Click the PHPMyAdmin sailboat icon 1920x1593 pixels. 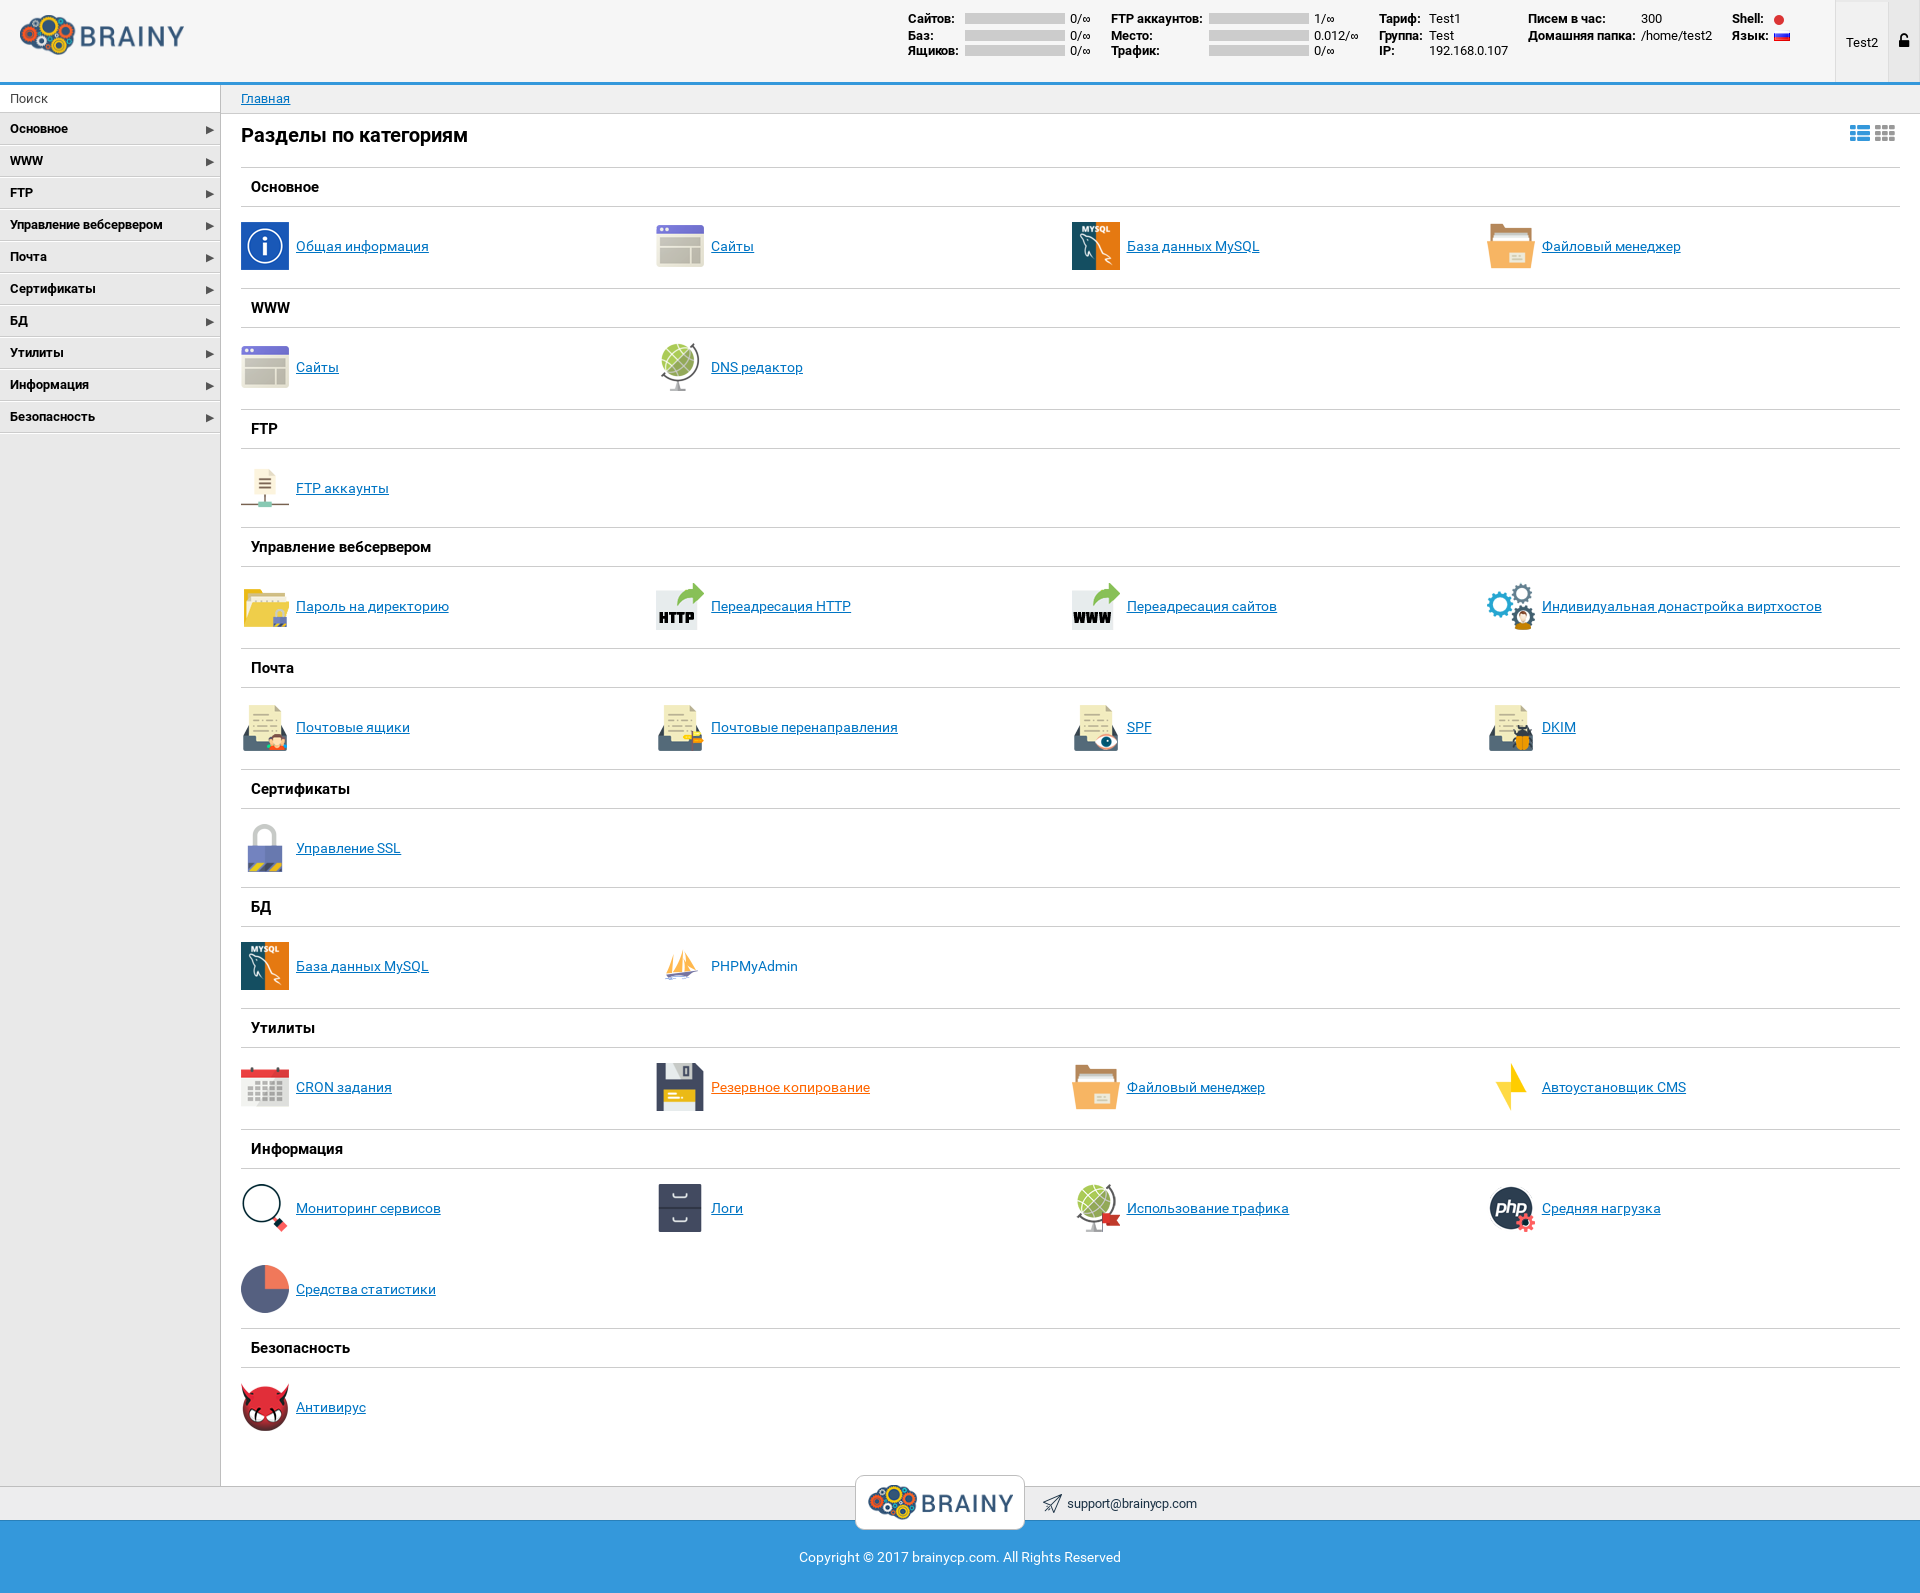coord(681,966)
